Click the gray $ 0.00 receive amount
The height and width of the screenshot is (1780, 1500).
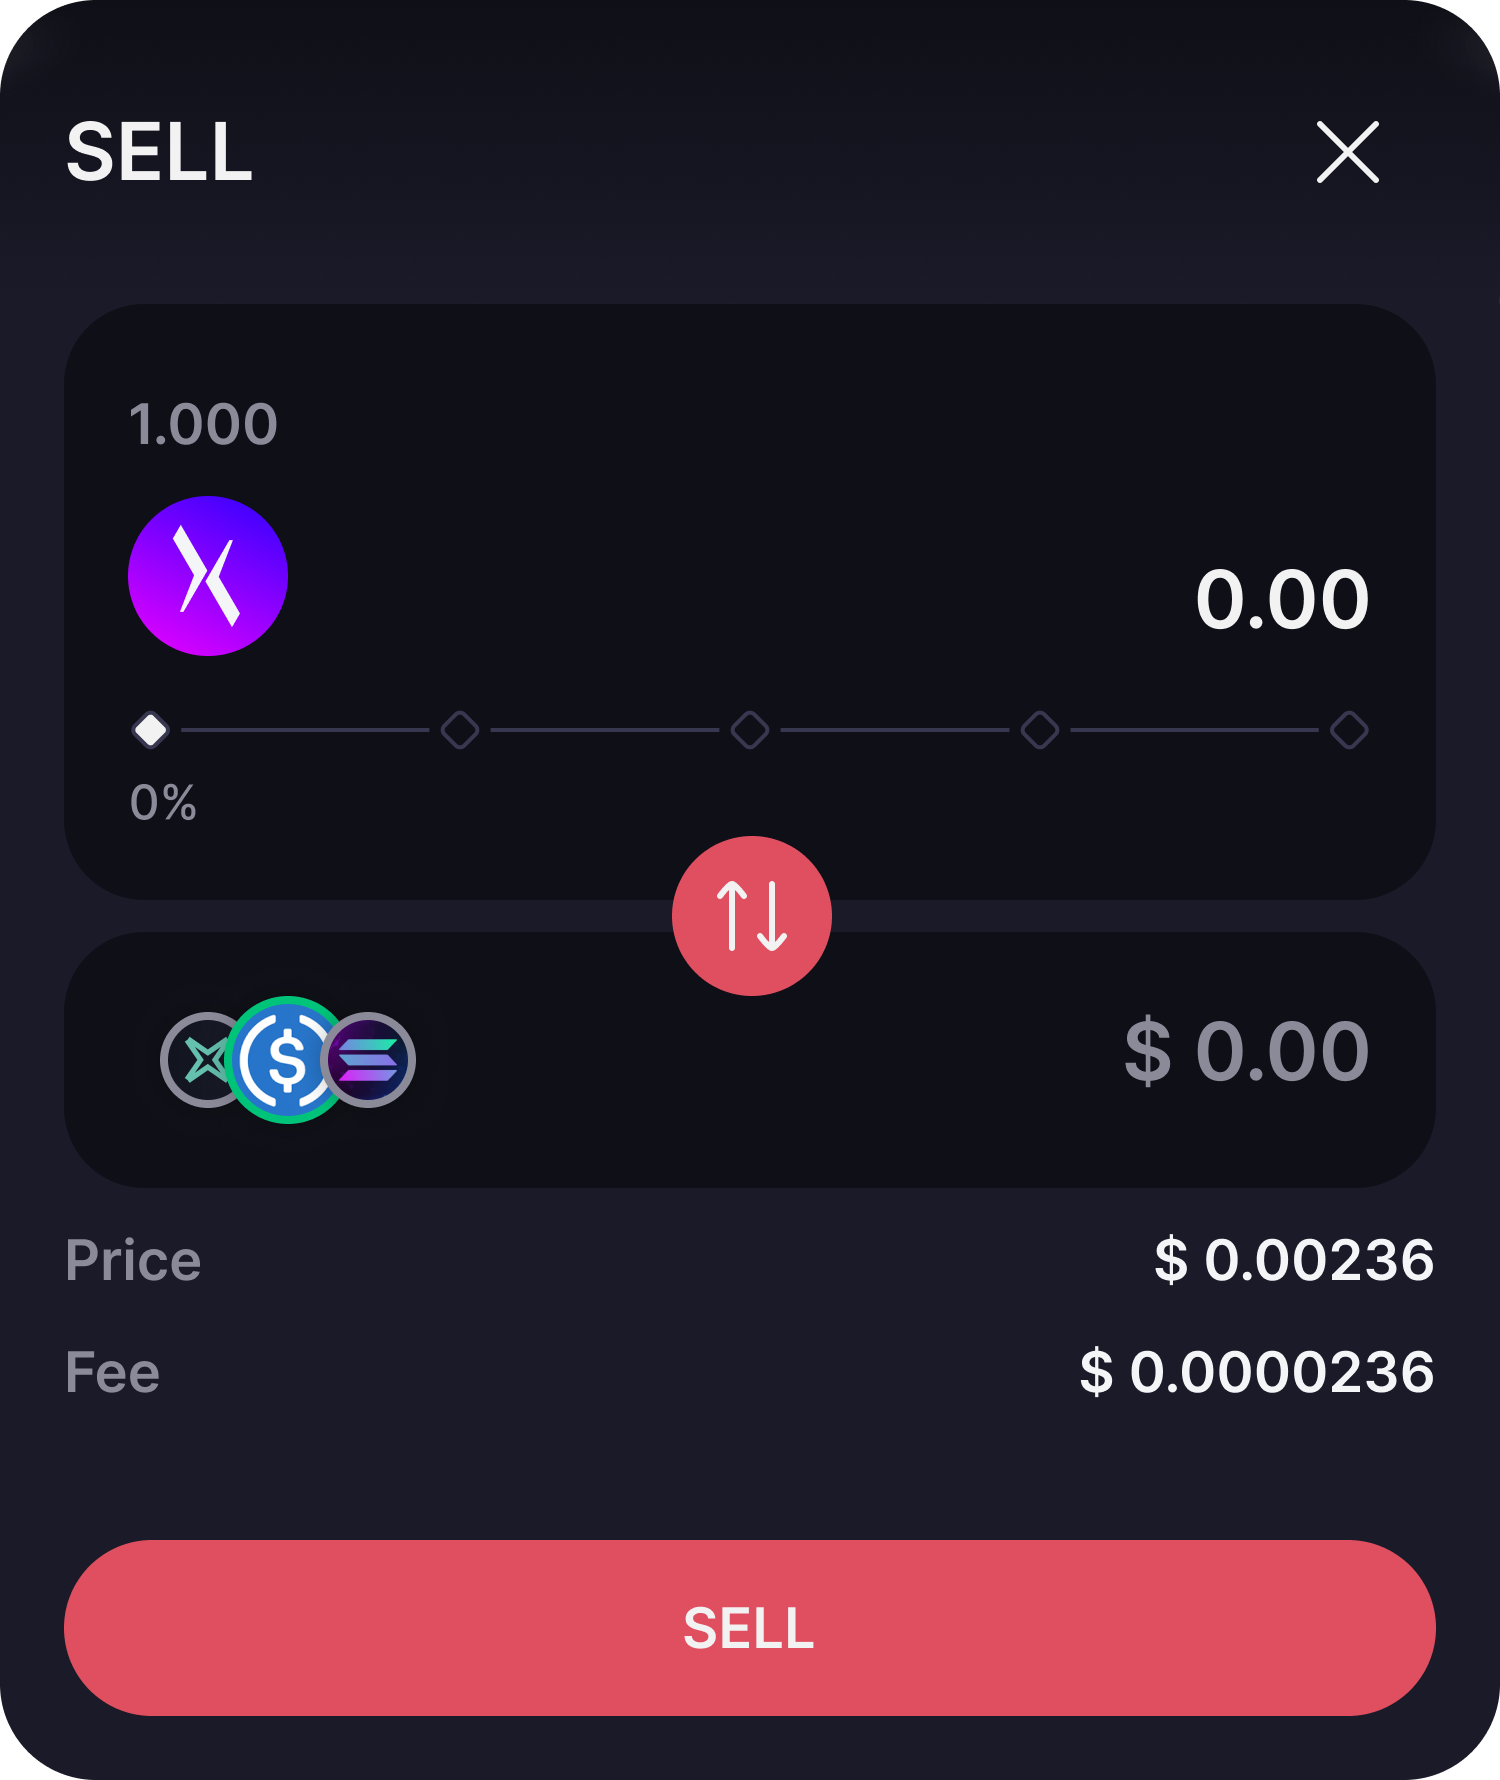point(1246,1052)
